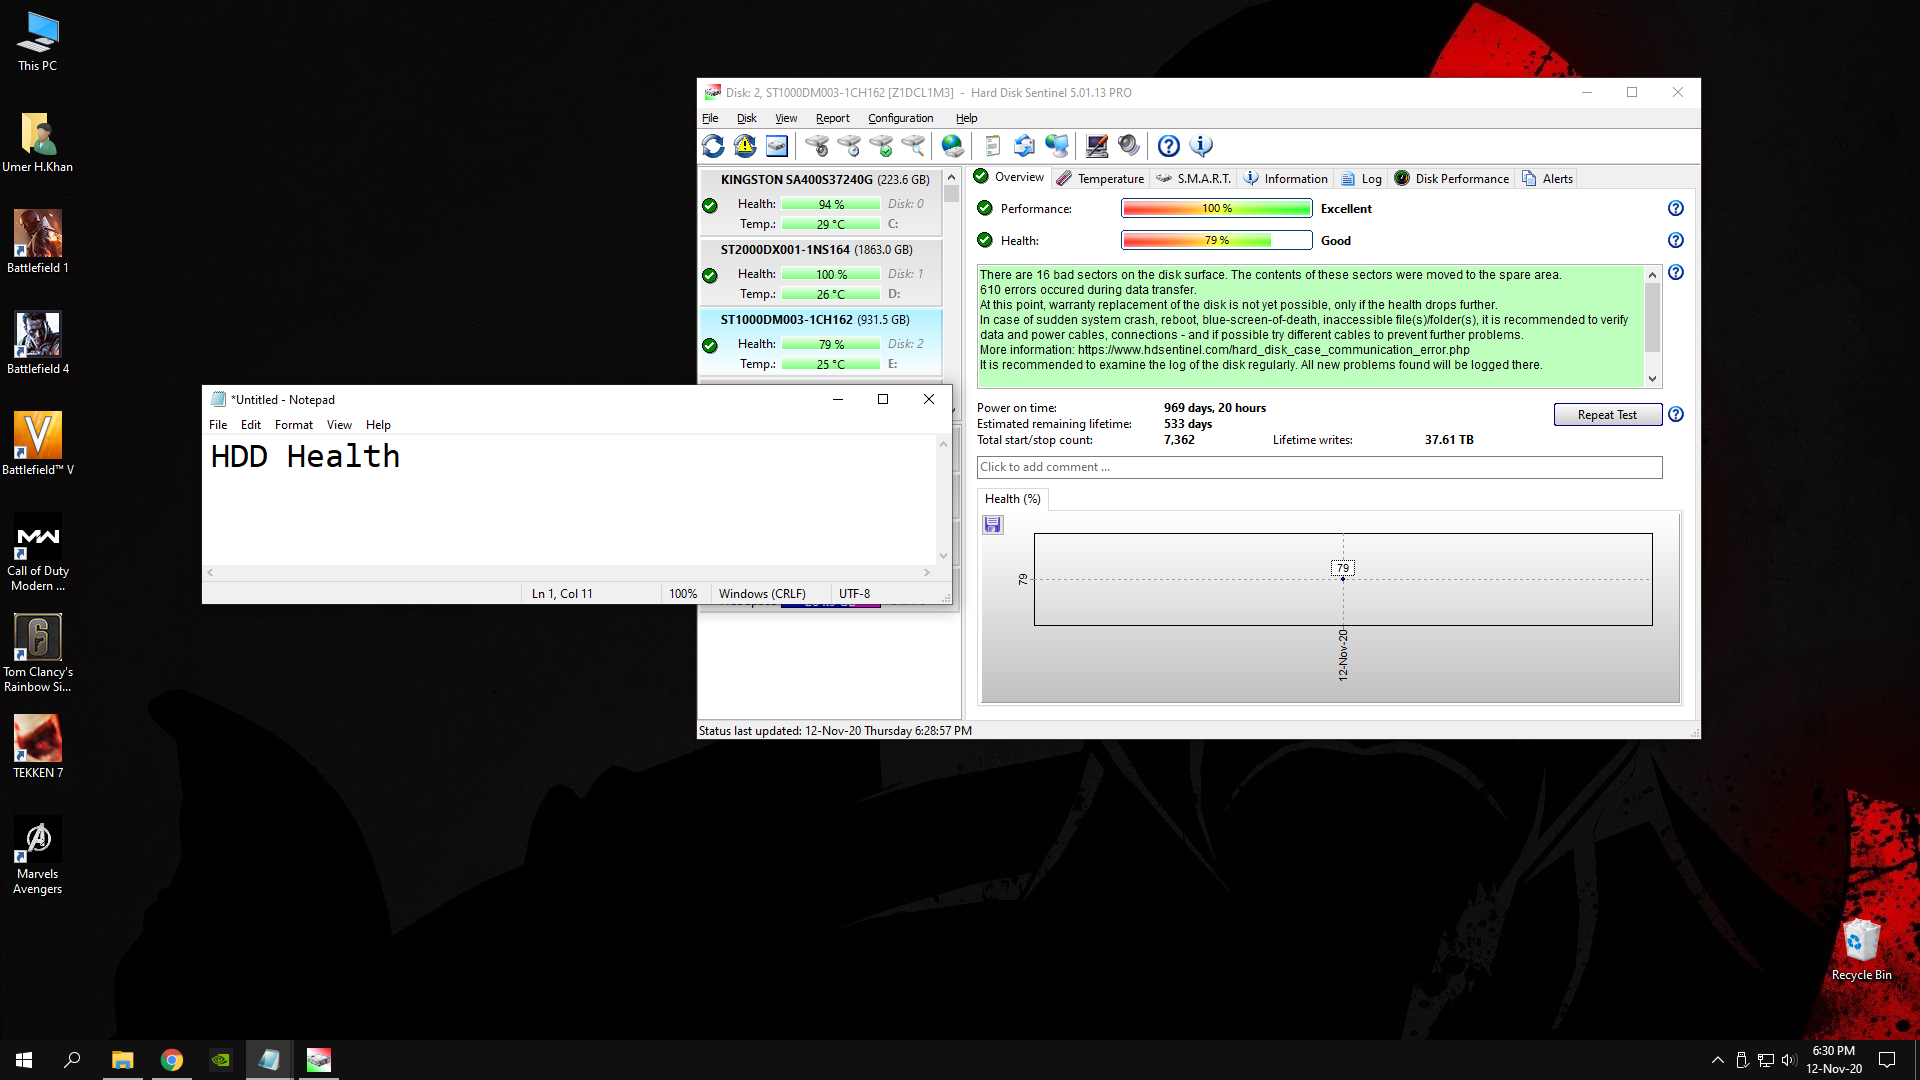
Task: Click the right arrow of Notepad horizontal scrollbar
Action: pos(927,573)
